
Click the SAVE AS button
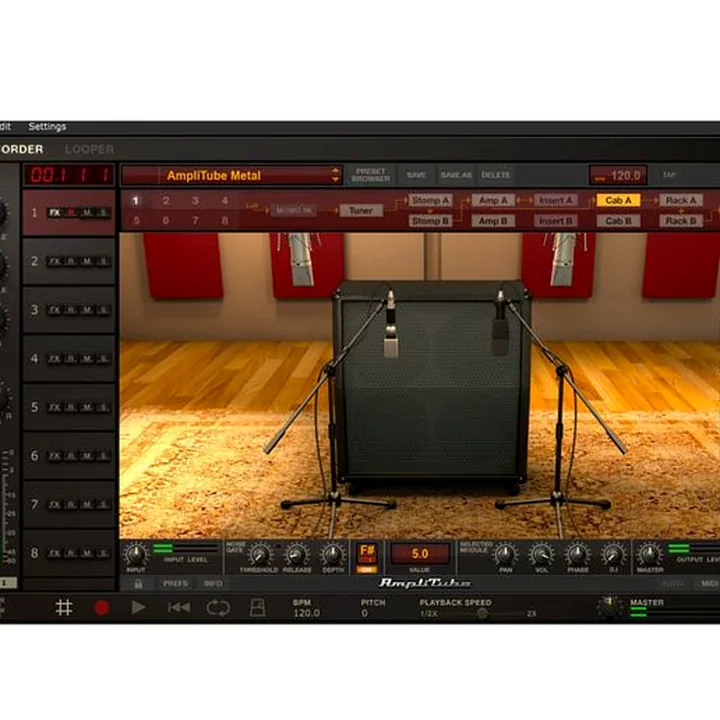click(456, 175)
